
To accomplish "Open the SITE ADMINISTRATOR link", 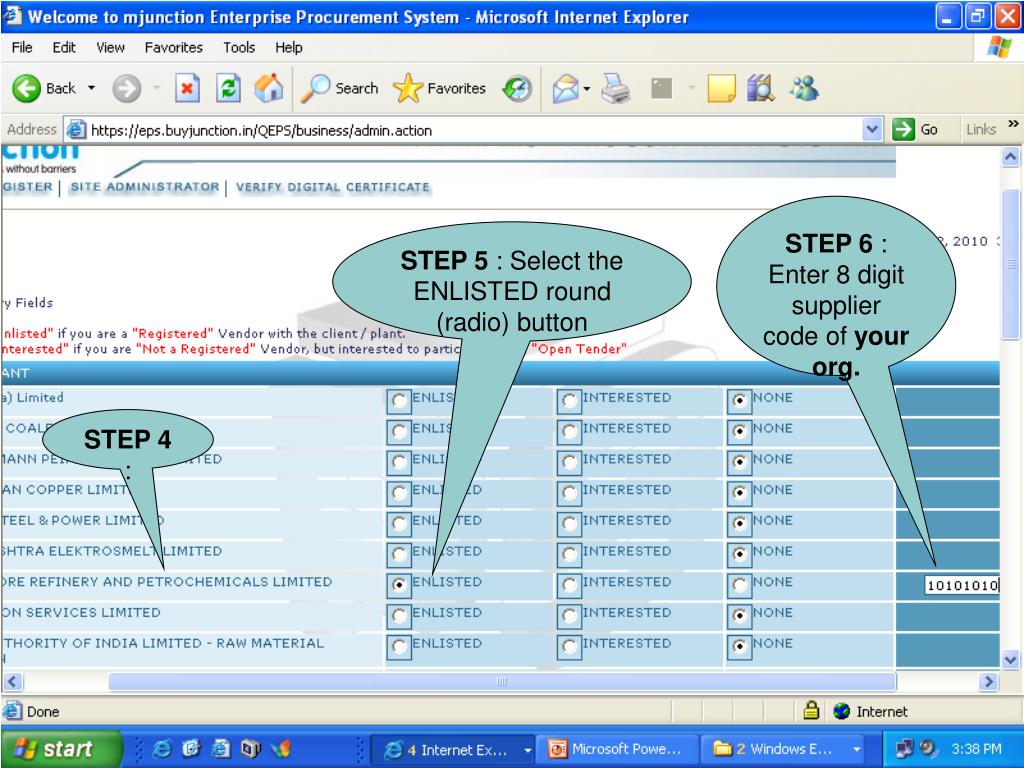I will click(x=144, y=187).
